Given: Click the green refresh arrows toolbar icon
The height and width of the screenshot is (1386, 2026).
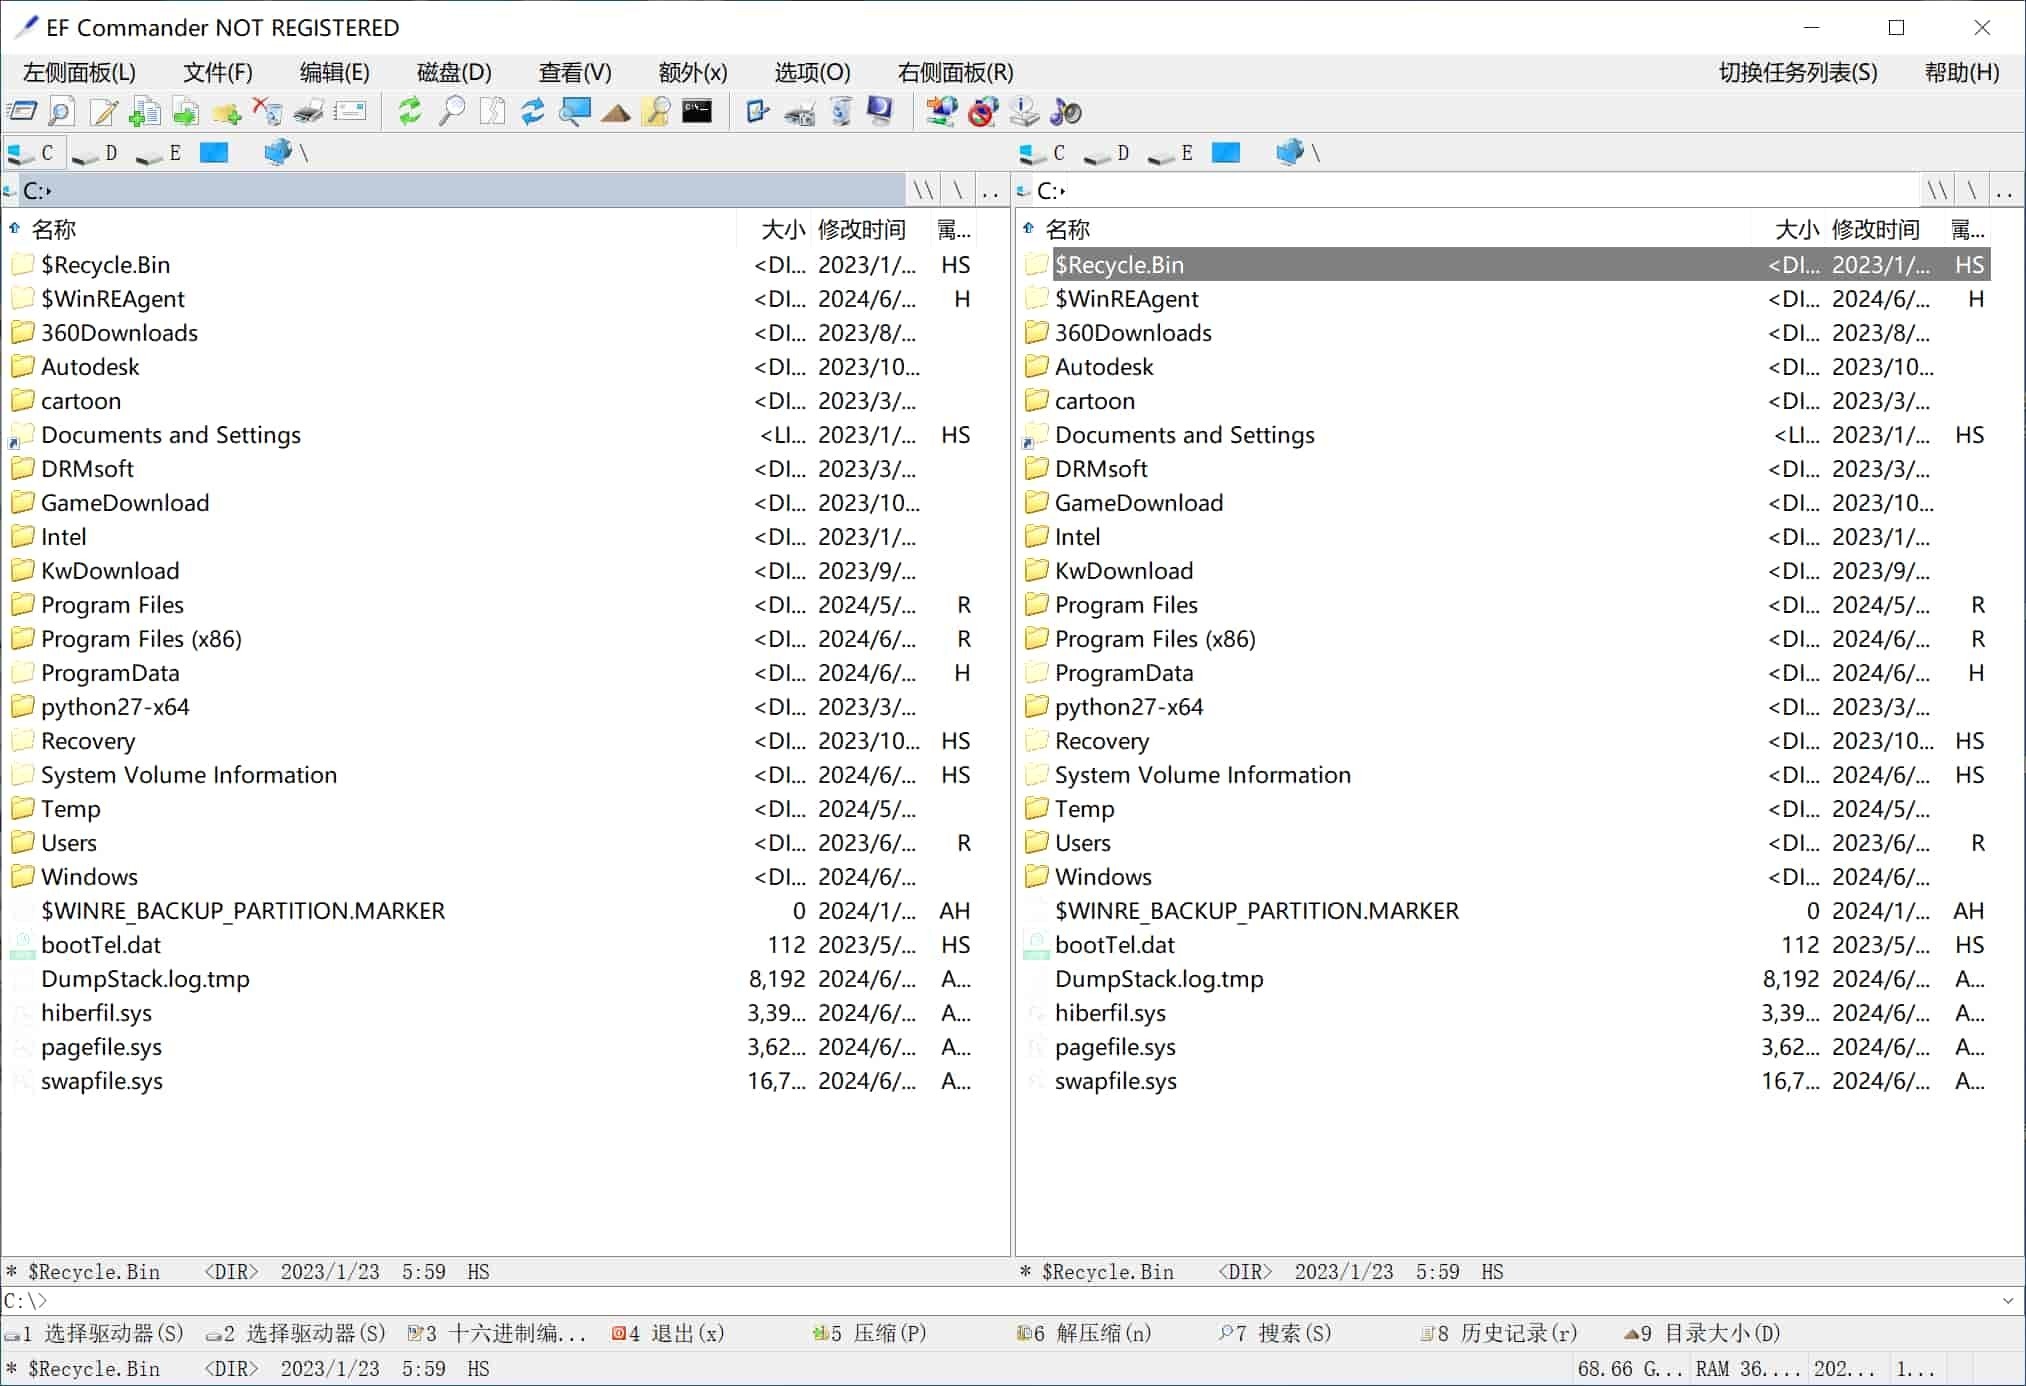Looking at the screenshot, I should (x=409, y=111).
